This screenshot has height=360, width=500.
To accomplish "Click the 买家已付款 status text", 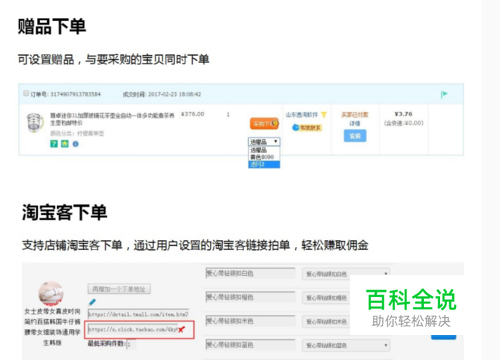I will tap(355, 115).
